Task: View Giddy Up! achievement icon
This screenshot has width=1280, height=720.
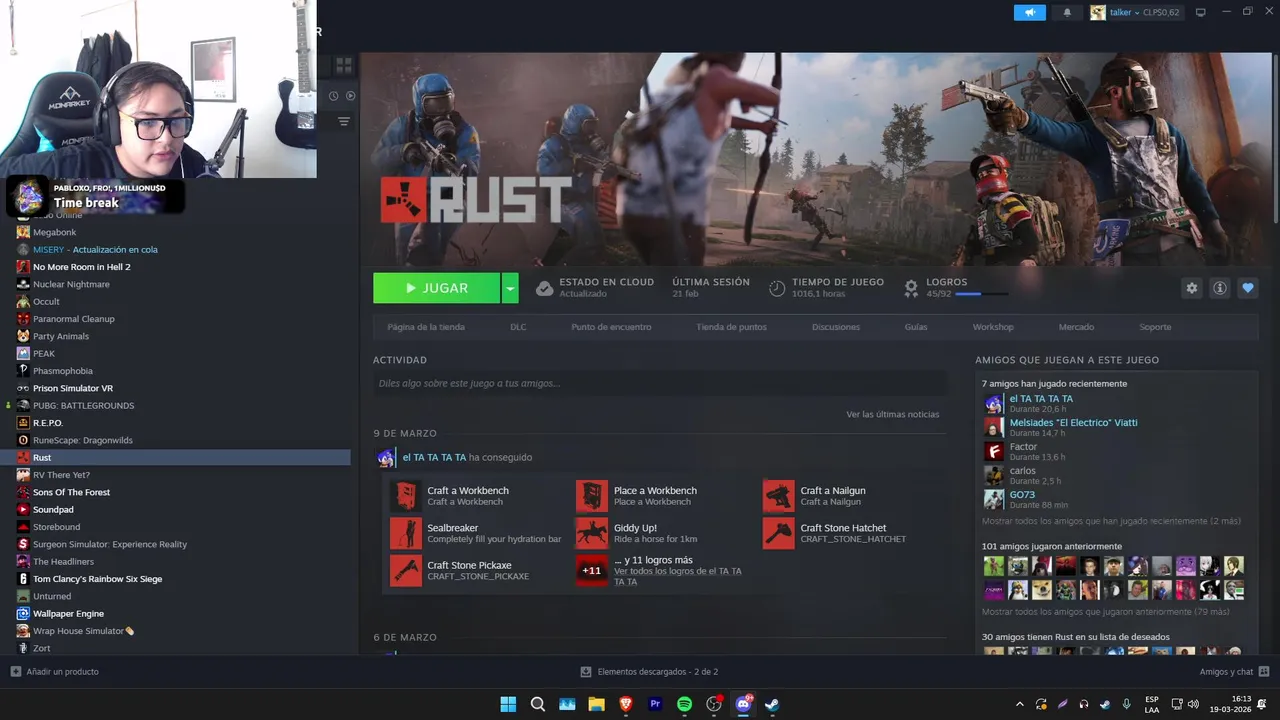Action: [x=592, y=533]
